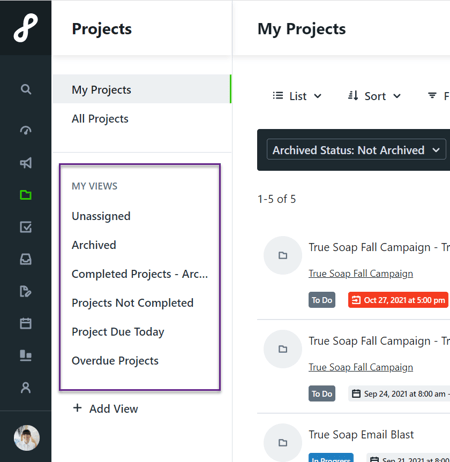Open the campaigns megaphone icon
The height and width of the screenshot is (462, 450).
point(26,163)
